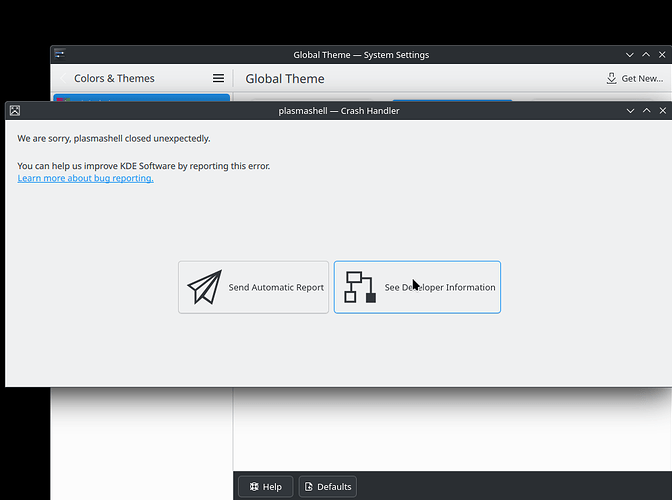The width and height of the screenshot is (672, 500).
Task: Click the 'Colors & Themes' heading text
Action: point(114,78)
